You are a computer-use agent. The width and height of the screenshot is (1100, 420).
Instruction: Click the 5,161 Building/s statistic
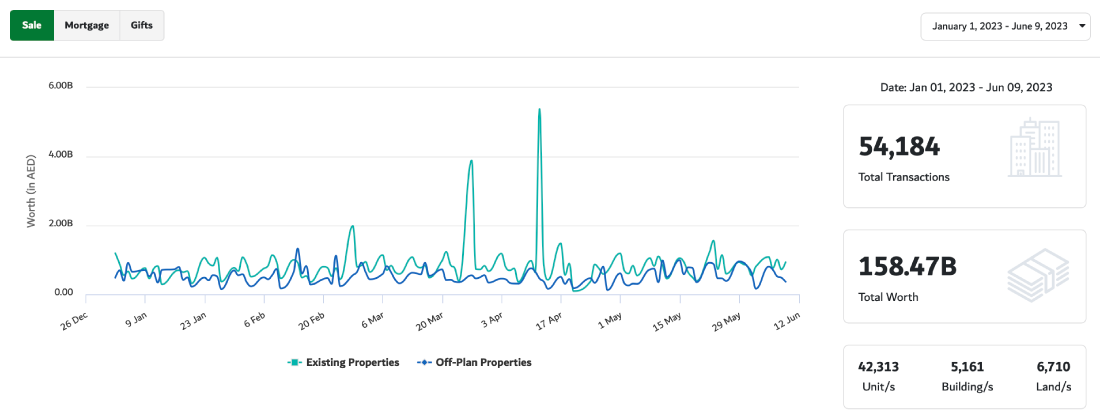(966, 366)
